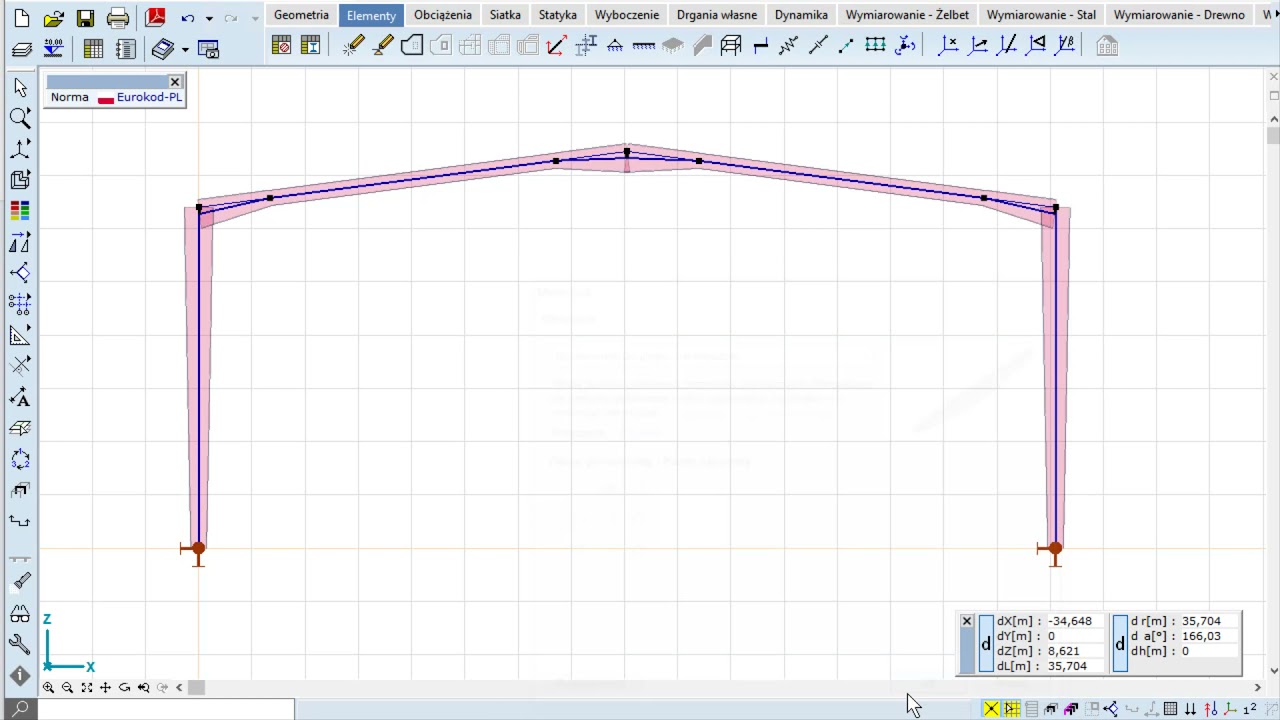
Task: Switch to the Dynamika tab
Action: coord(801,15)
